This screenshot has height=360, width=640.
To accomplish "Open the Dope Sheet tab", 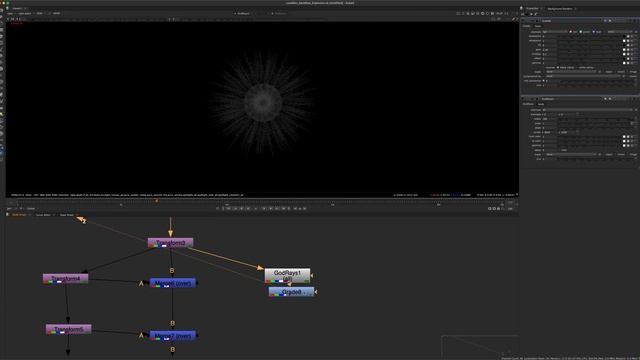I will (x=67, y=215).
